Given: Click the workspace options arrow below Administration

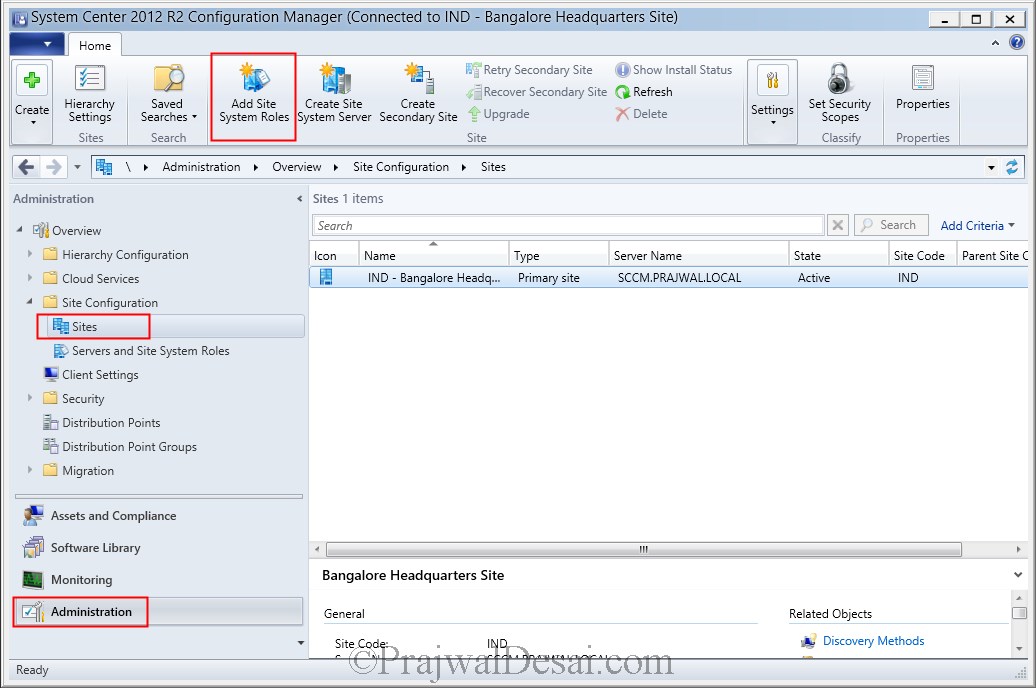Looking at the screenshot, I should click(x=301, y=642).
